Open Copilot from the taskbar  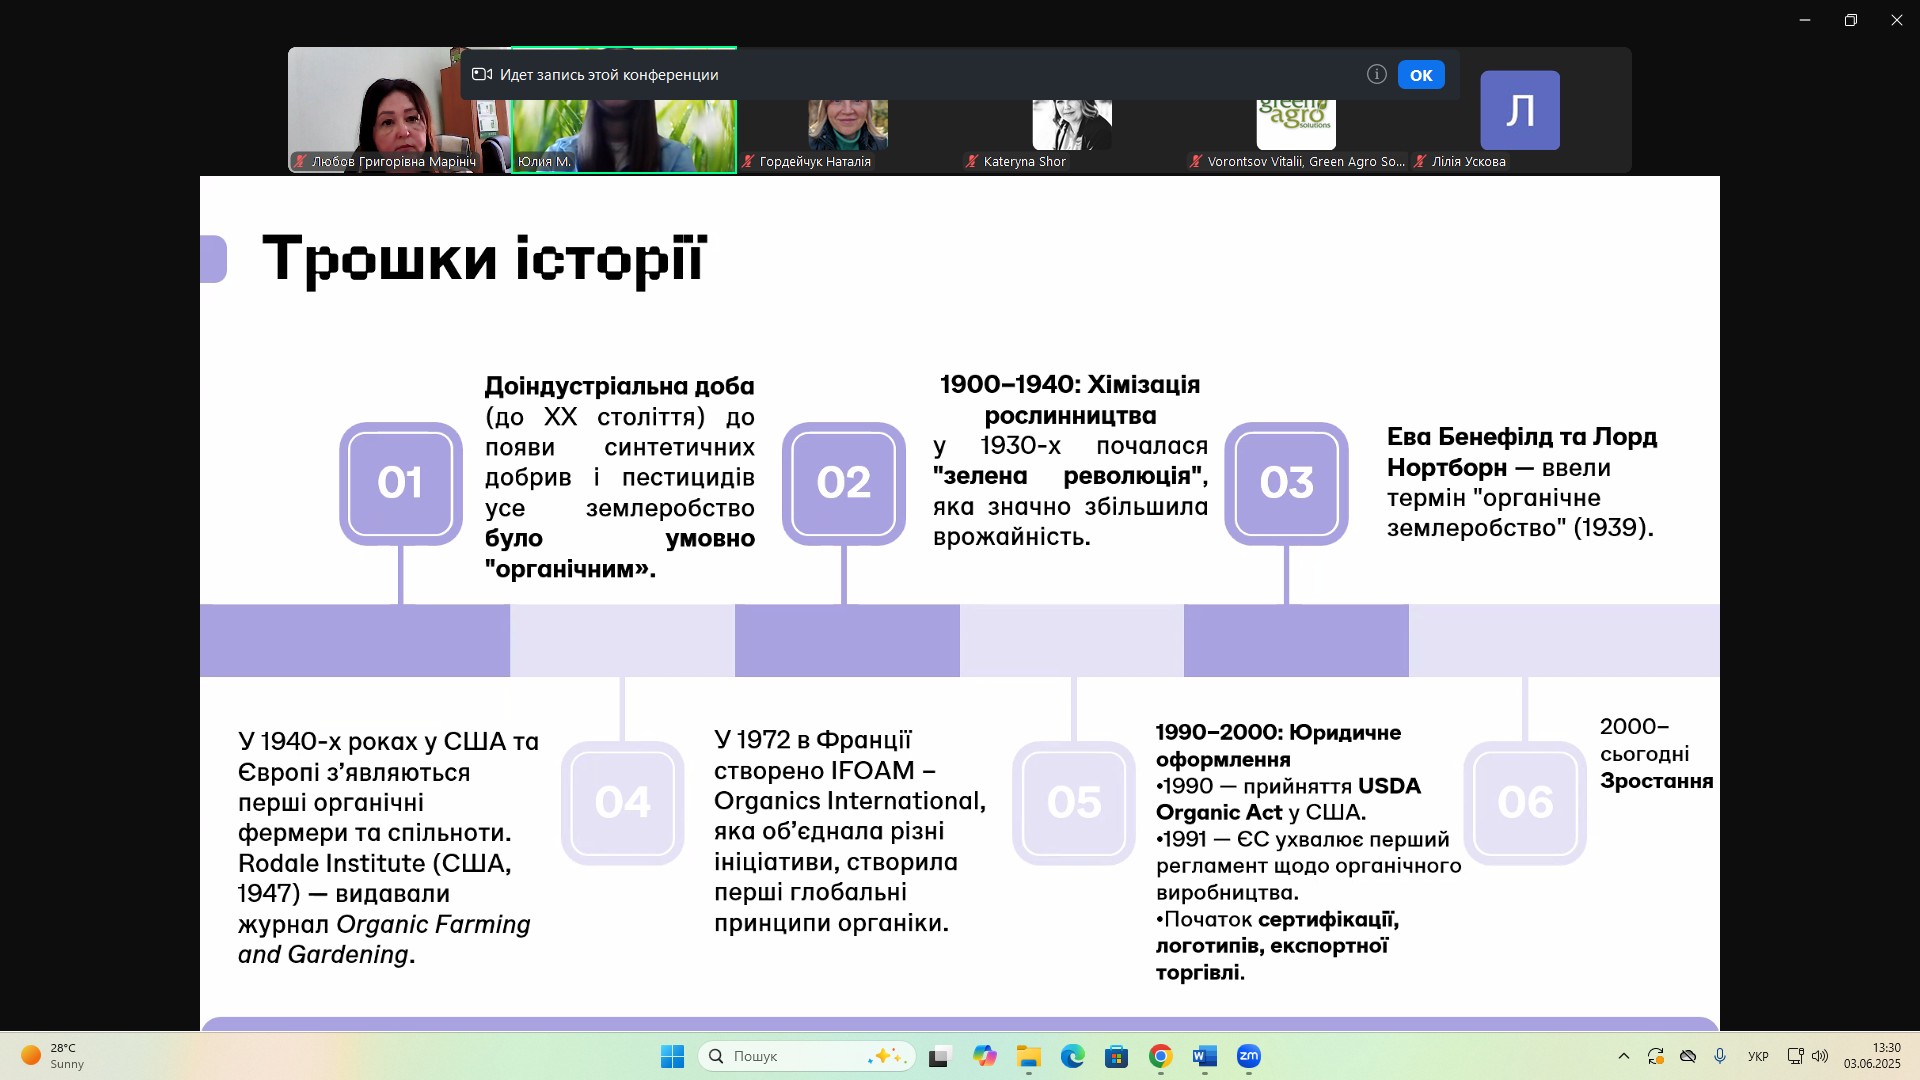985,1056
